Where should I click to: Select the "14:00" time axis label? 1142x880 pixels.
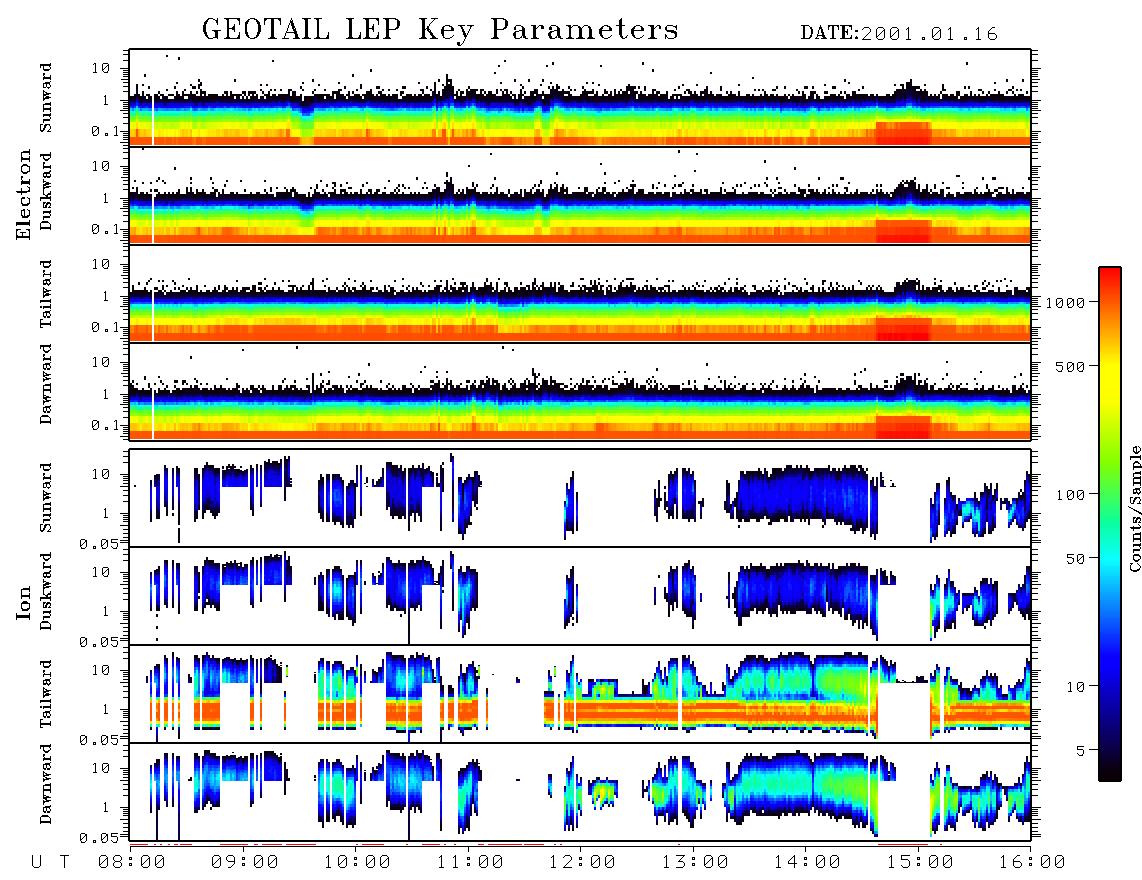(807, 863)
